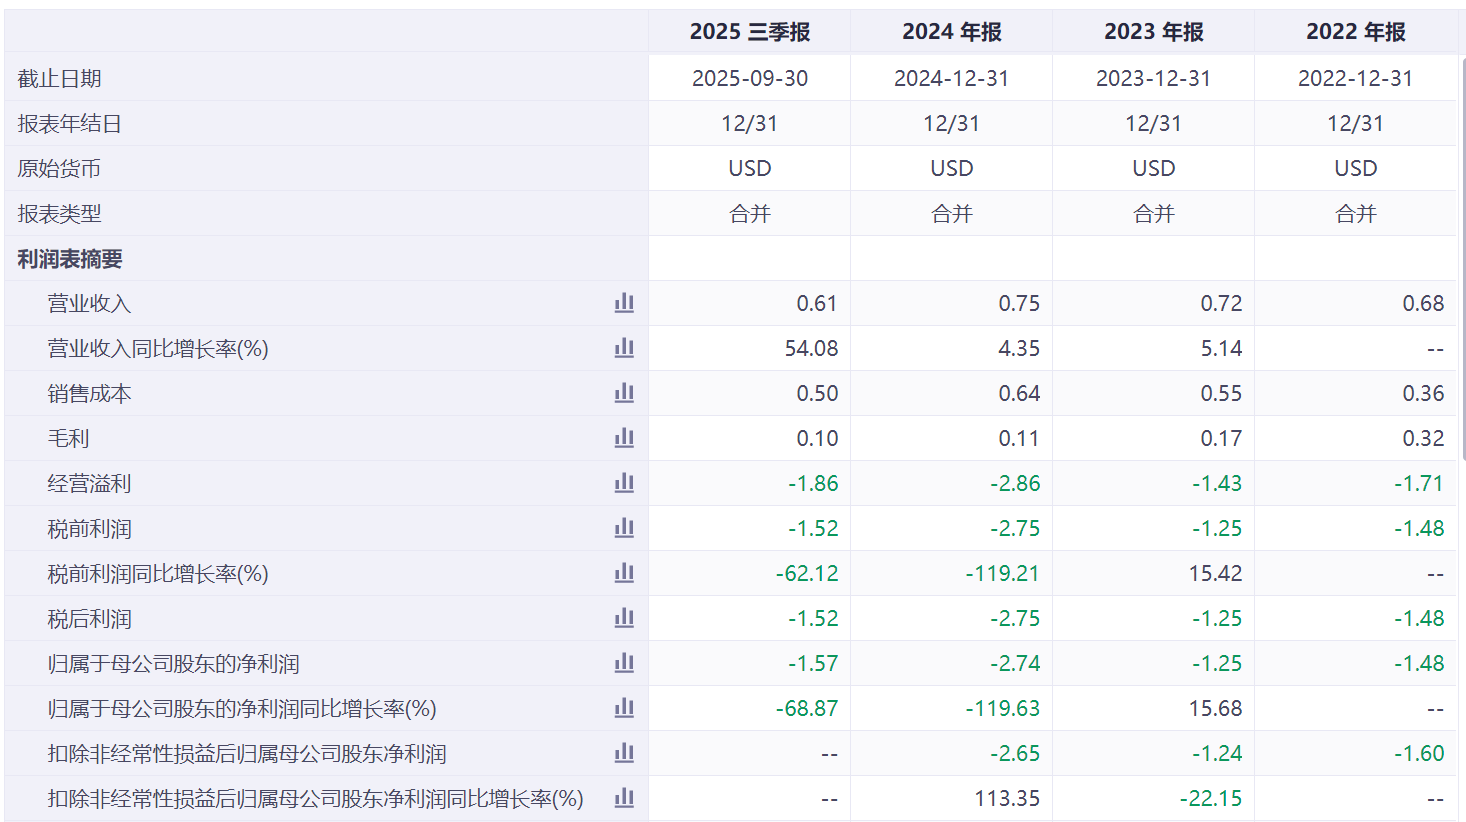The height and width of the screenshot is (822, 1466).
Task: Choose the 2022 年报 column header
Action: 1355,32
